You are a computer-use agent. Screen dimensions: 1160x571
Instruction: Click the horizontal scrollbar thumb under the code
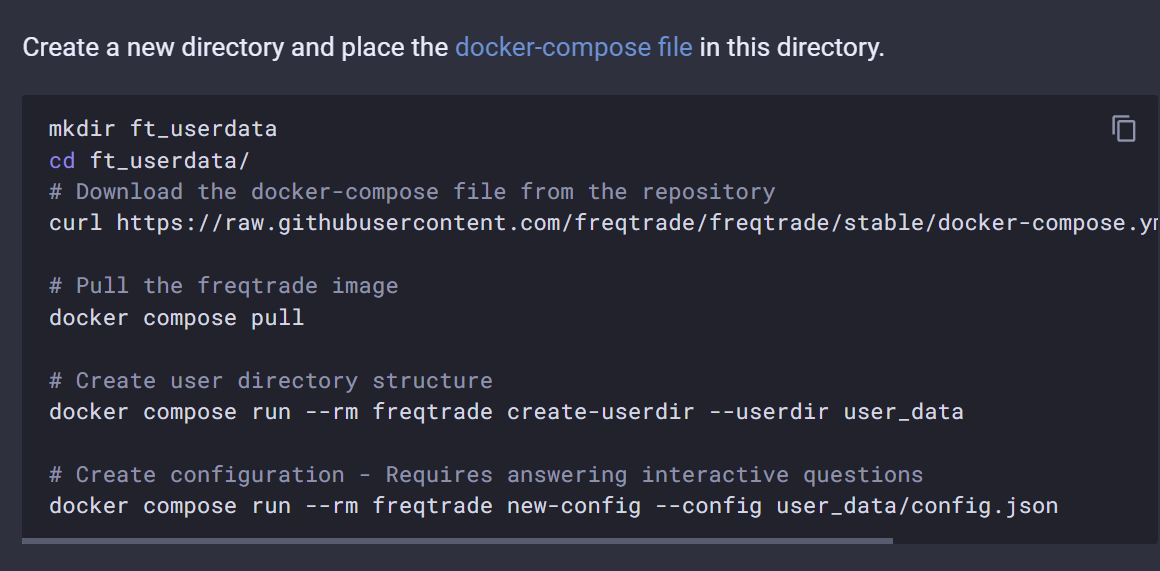tap(457, 541)
